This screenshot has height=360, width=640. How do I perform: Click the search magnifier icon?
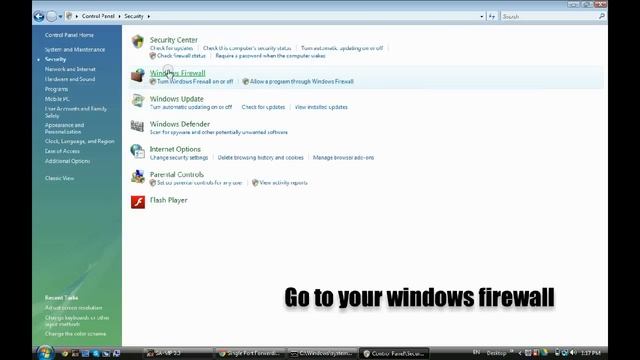click(602, 16)
